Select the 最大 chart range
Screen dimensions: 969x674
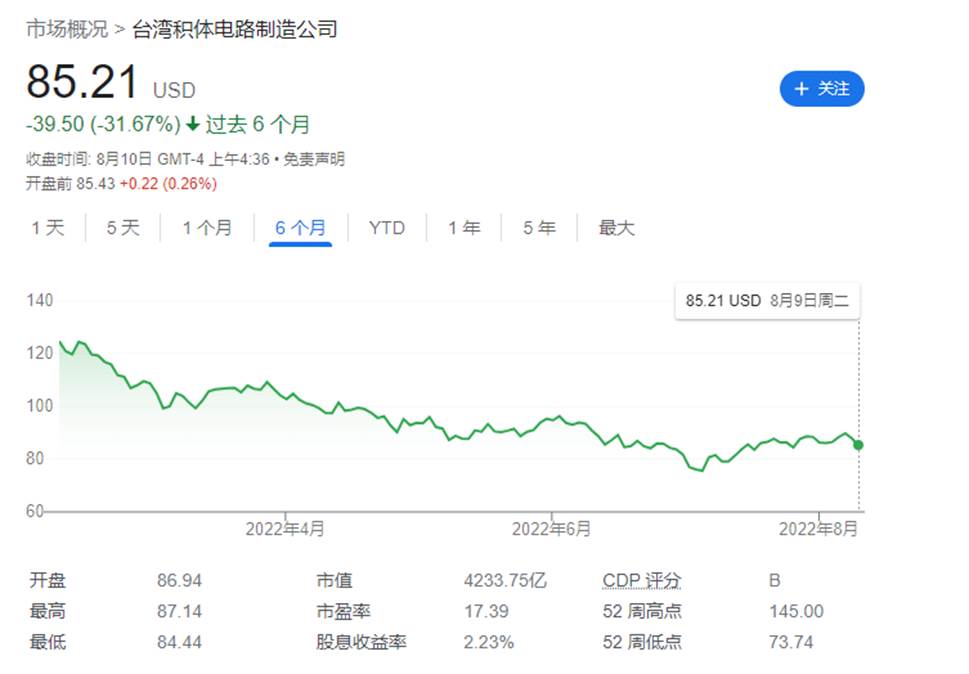tap(617, 228)
